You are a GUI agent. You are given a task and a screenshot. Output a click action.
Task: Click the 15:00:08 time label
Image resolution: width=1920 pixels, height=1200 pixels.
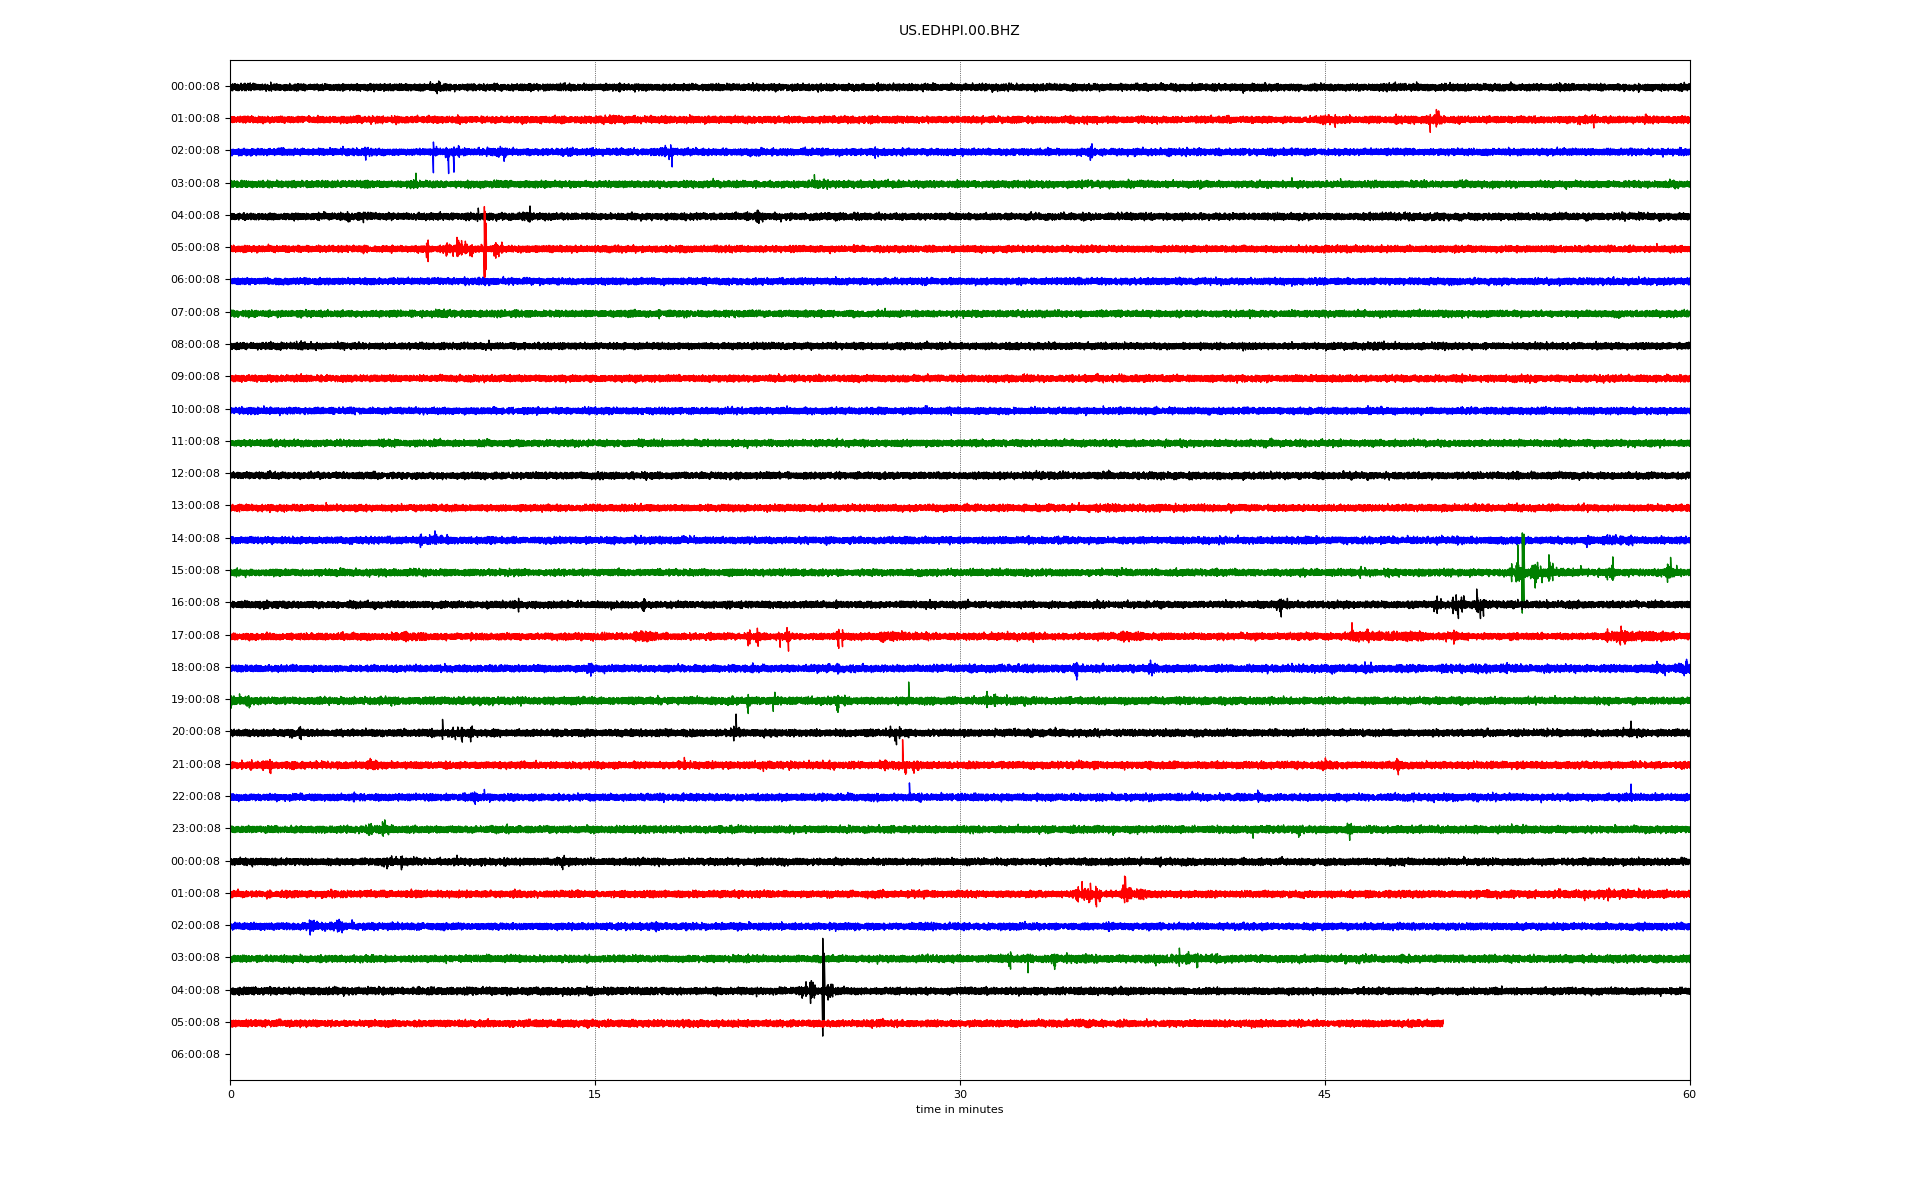click(195, 571)
